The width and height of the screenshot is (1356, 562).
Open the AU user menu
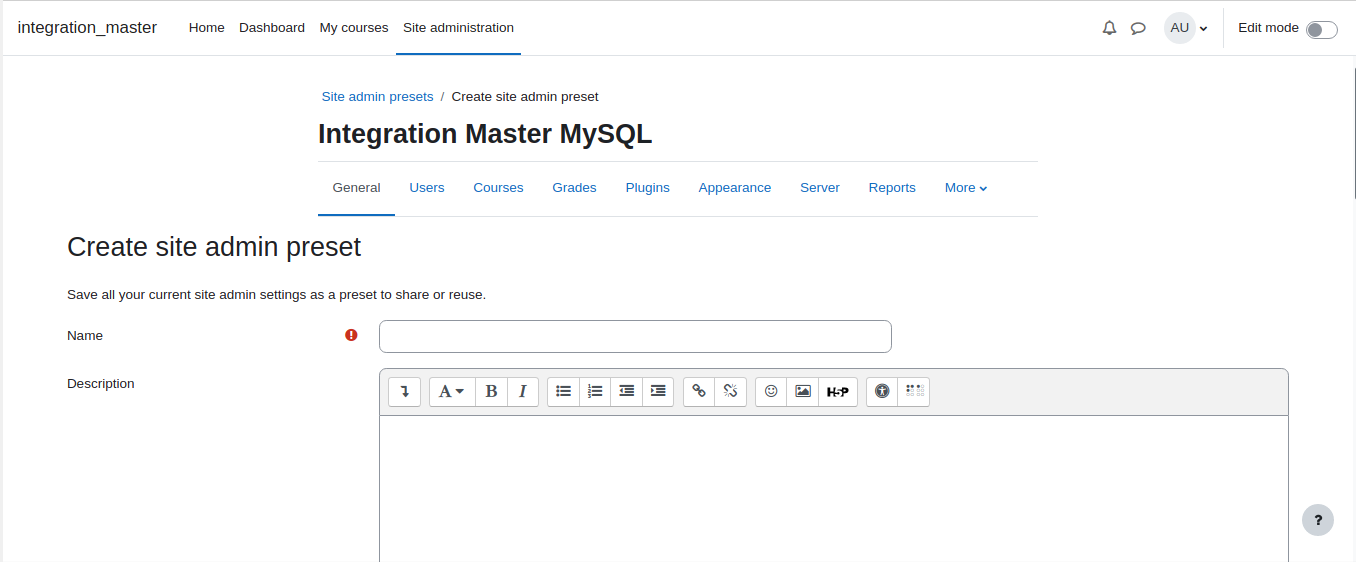click(x=1186, y=28)
